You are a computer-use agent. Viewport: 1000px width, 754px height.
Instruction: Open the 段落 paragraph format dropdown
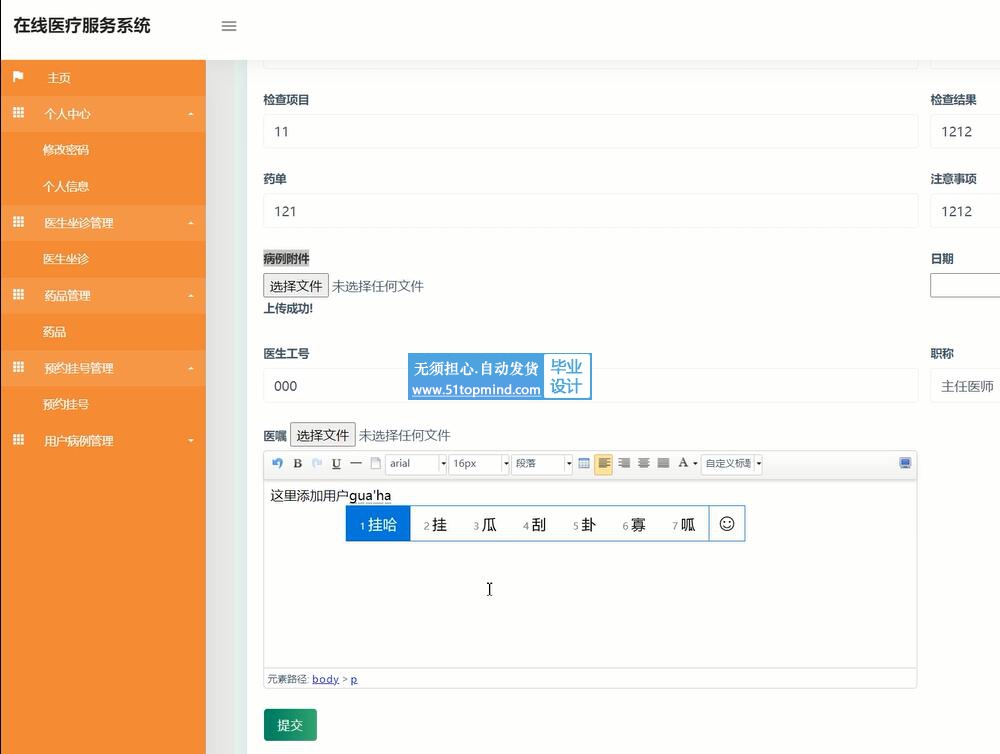[542, 464]
